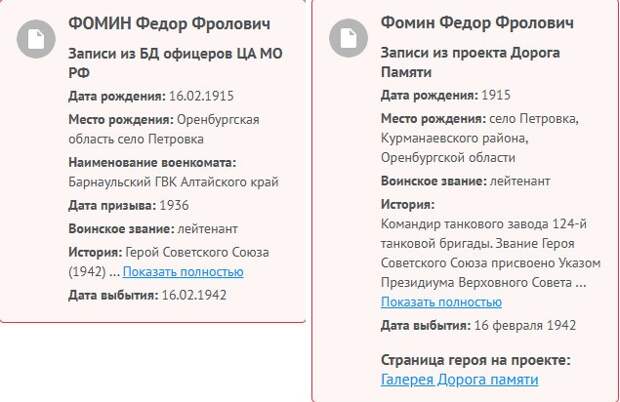Select the Барнаульский ГВК Алтайского край military office
The image size is (620, 402).
[173, 182]
